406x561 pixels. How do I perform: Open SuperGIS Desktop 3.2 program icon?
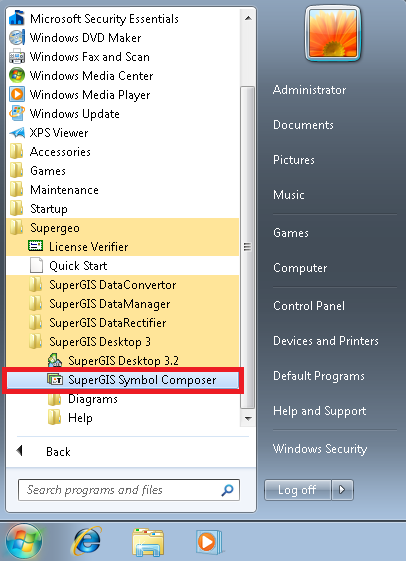55,361
